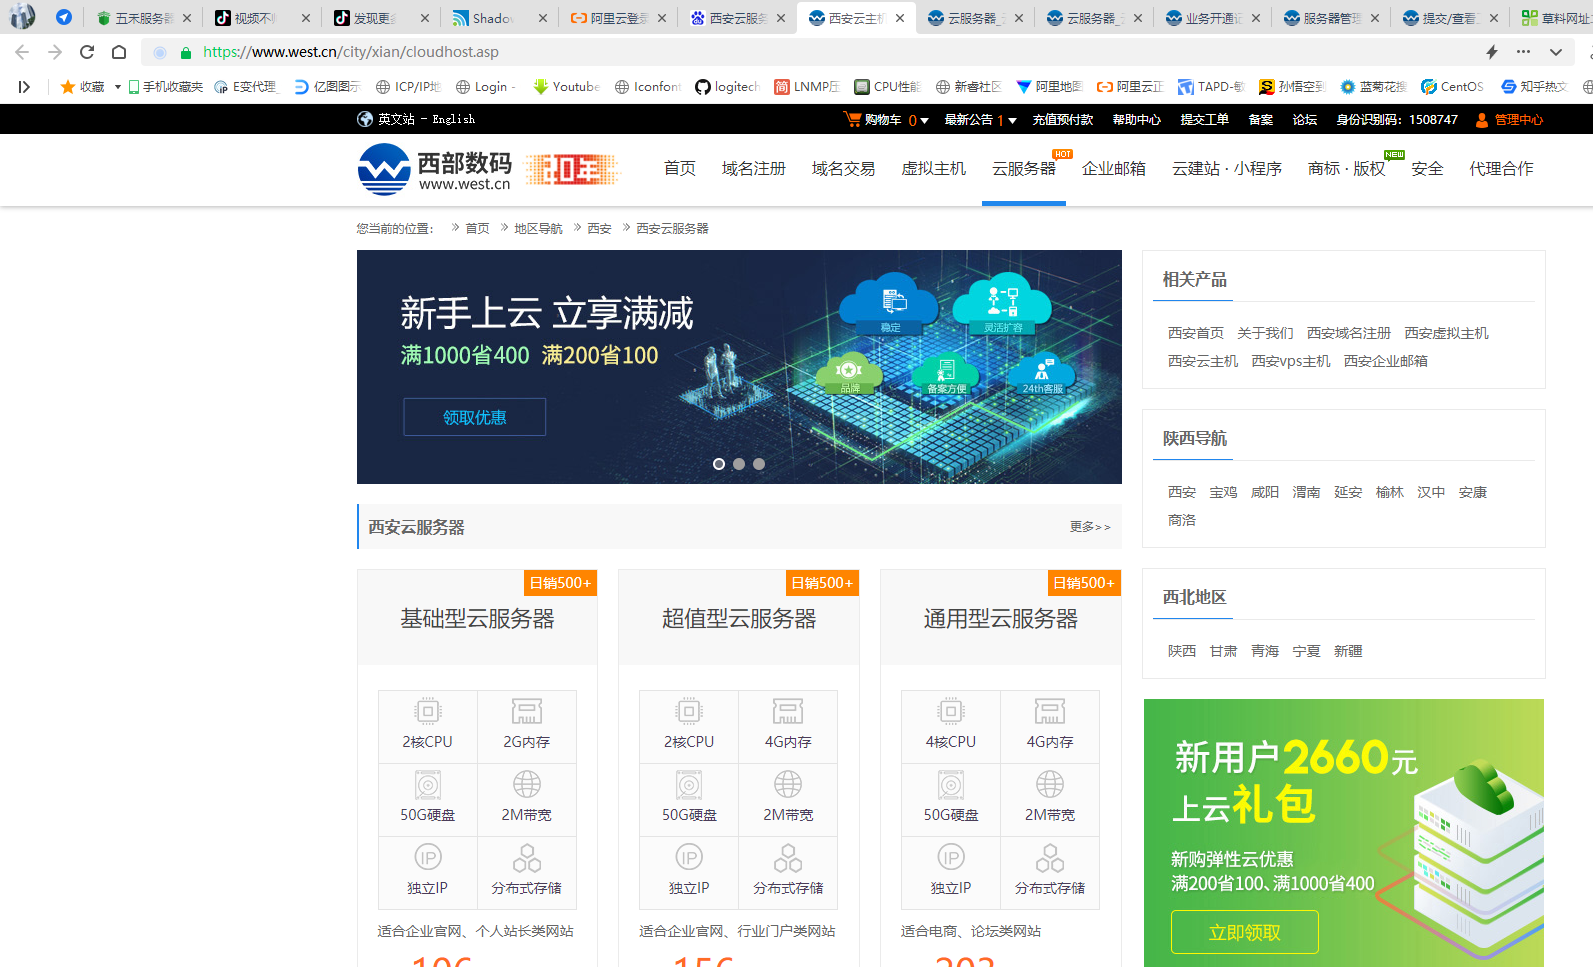Image resolution: width=1593 pixels, height=967 pixels.
Task: Click the globe icon for English site
Action: (x=365, y=119)
